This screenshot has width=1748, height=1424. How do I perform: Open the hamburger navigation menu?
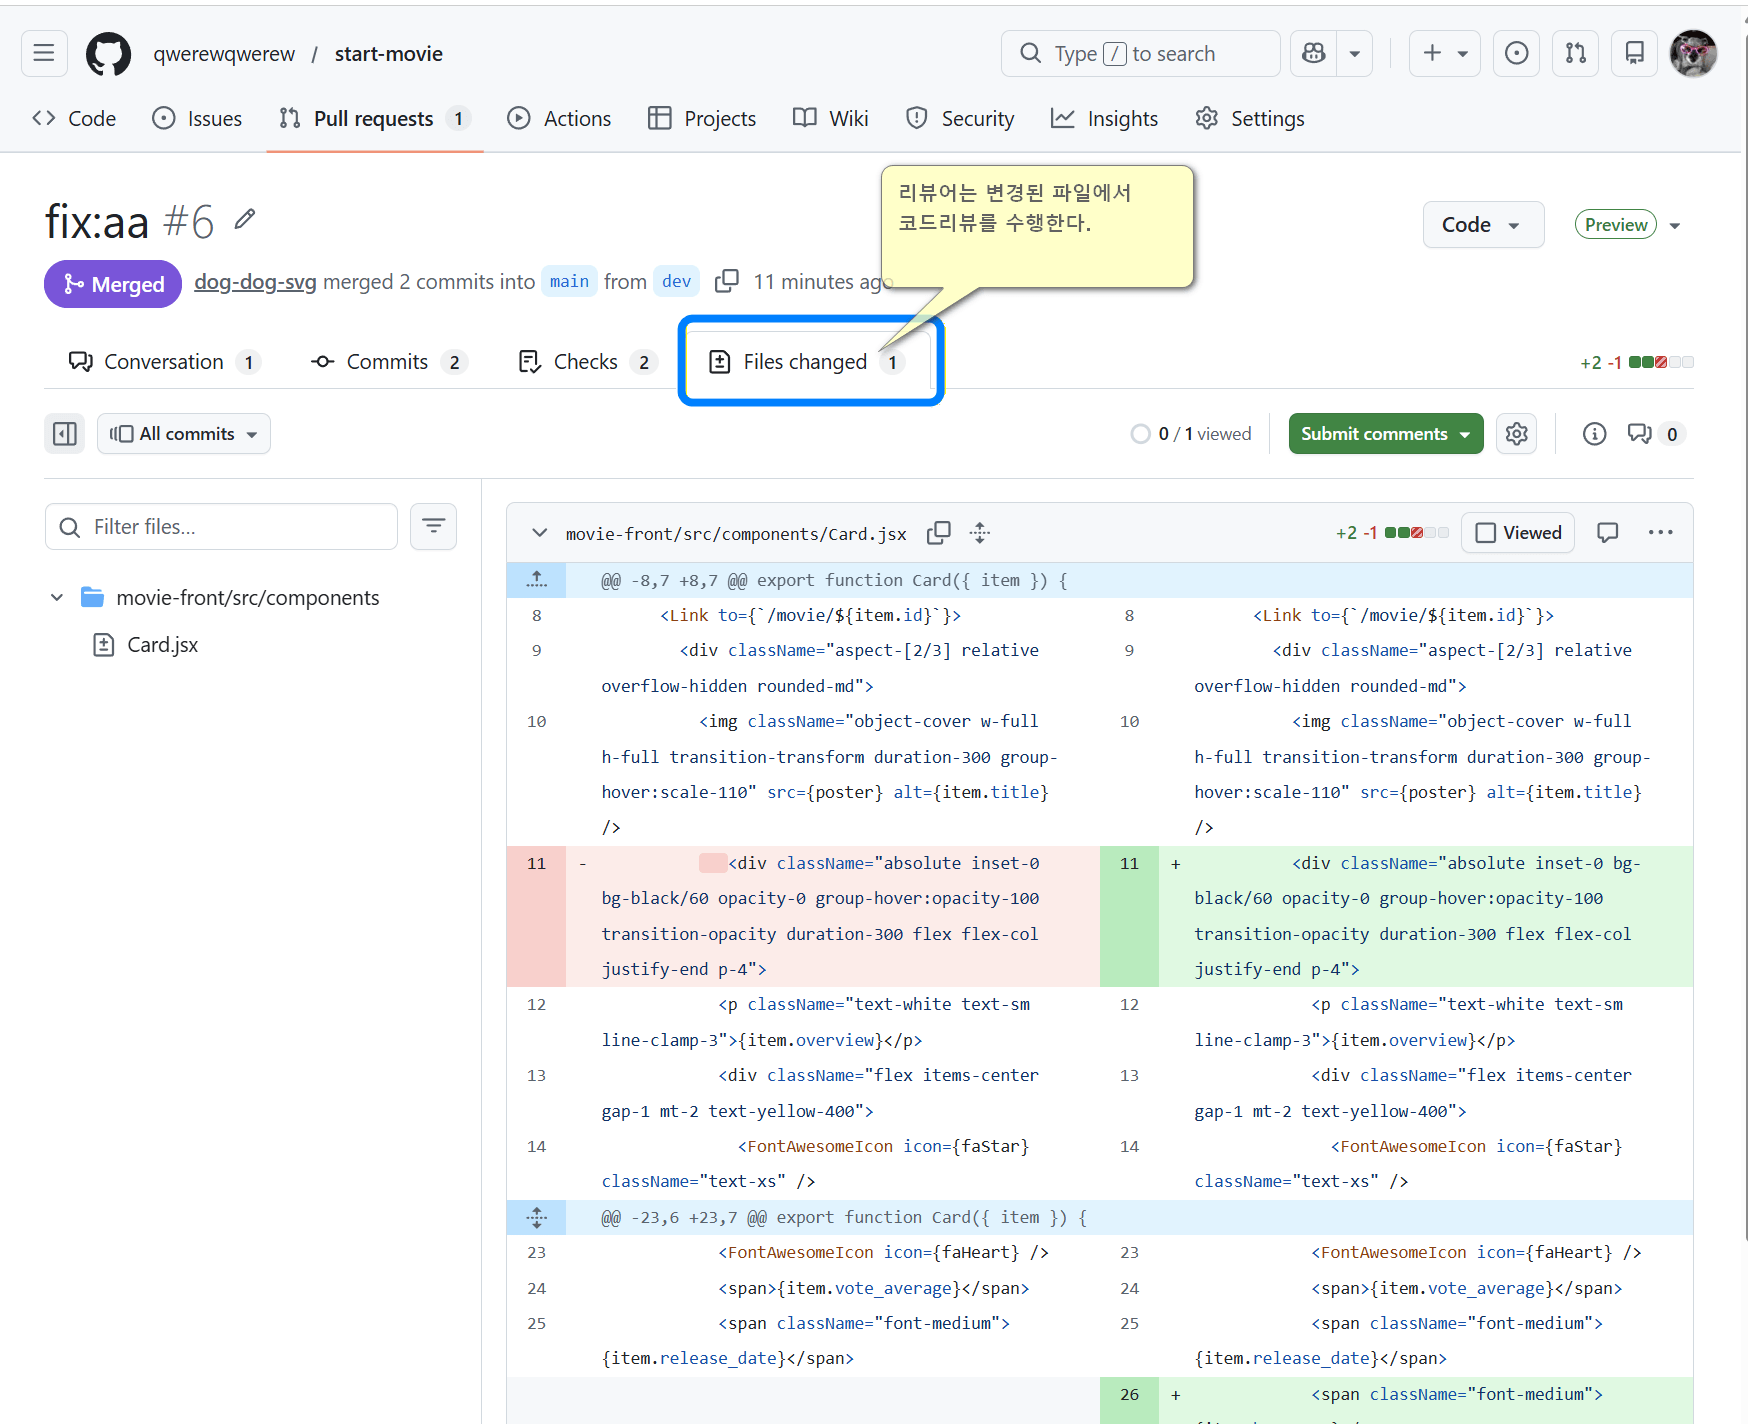click(x=44, y=53)
